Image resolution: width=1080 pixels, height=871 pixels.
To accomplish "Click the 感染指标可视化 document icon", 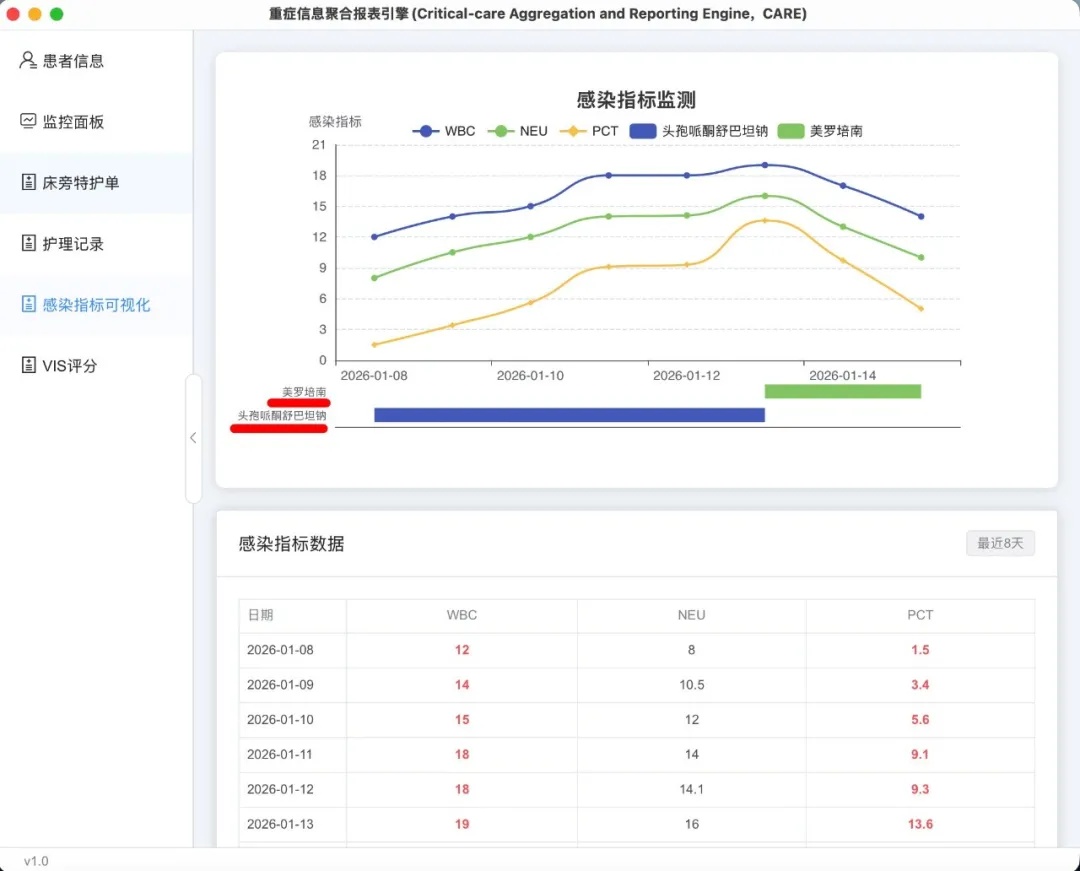I will 28,304.
